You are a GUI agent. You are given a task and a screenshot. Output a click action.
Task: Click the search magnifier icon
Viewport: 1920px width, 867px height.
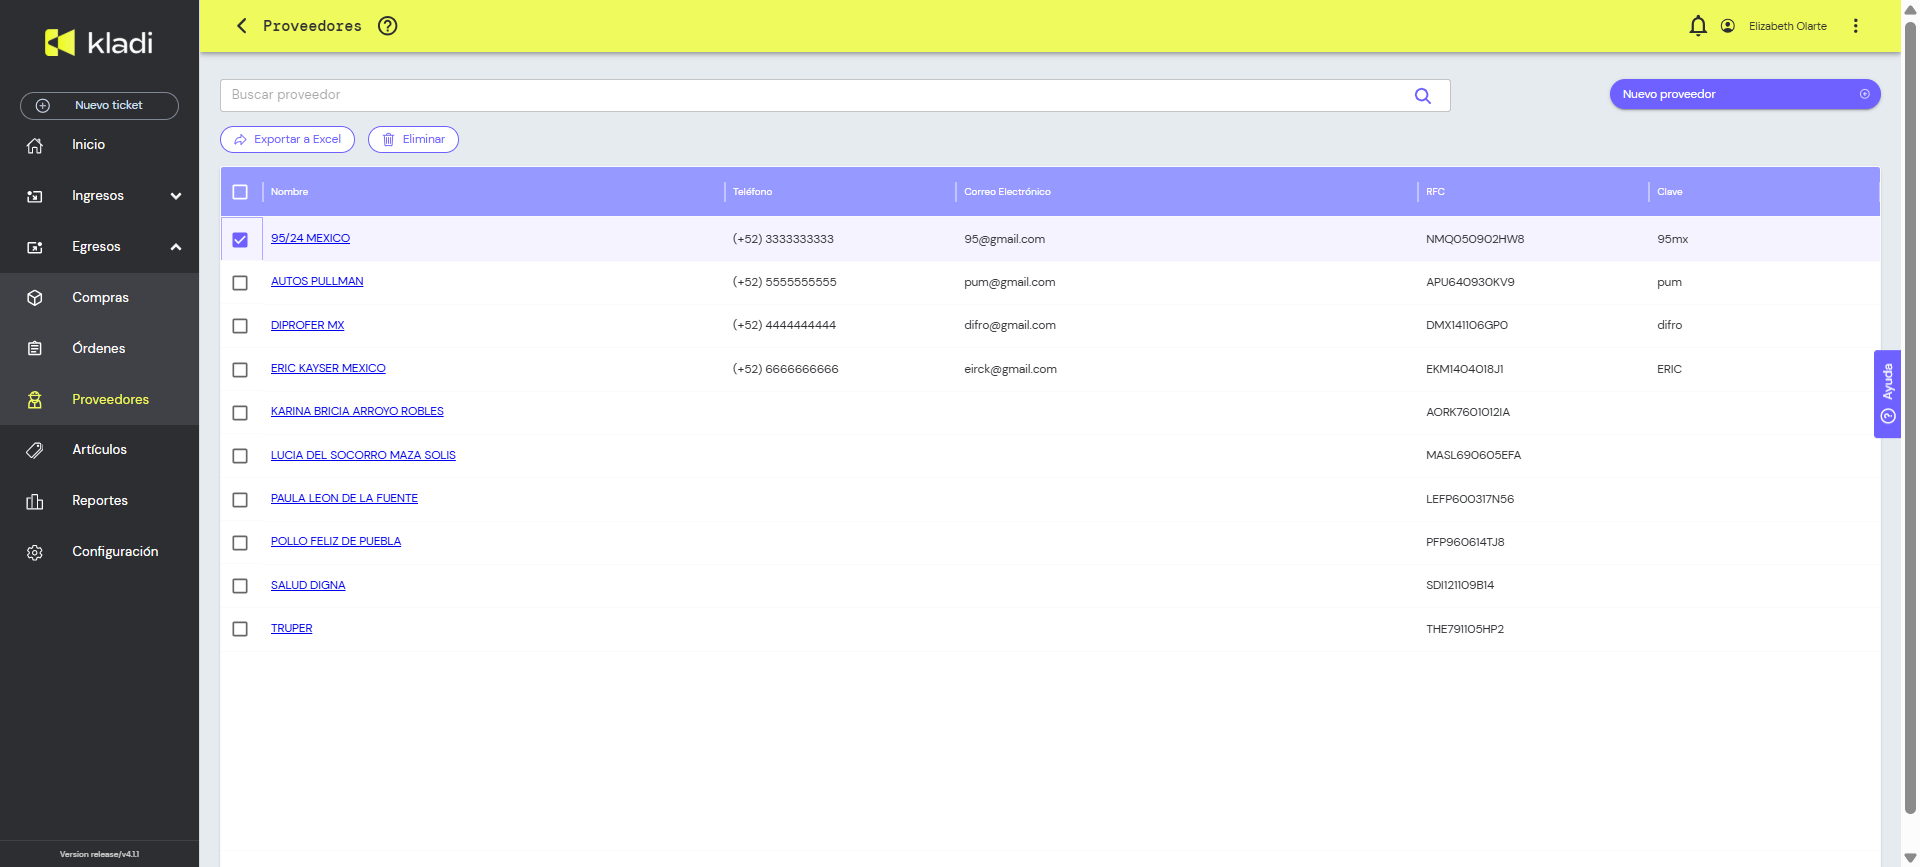click(1423, 96)
